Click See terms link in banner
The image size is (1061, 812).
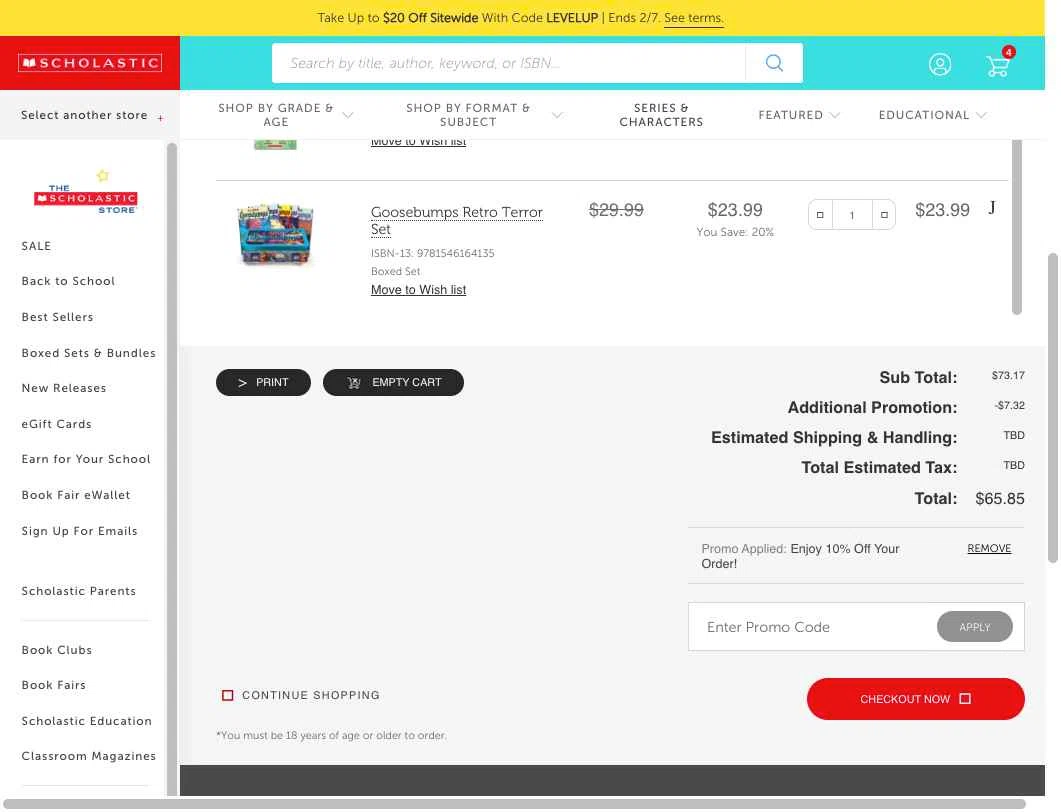click(x=694, y=18)
